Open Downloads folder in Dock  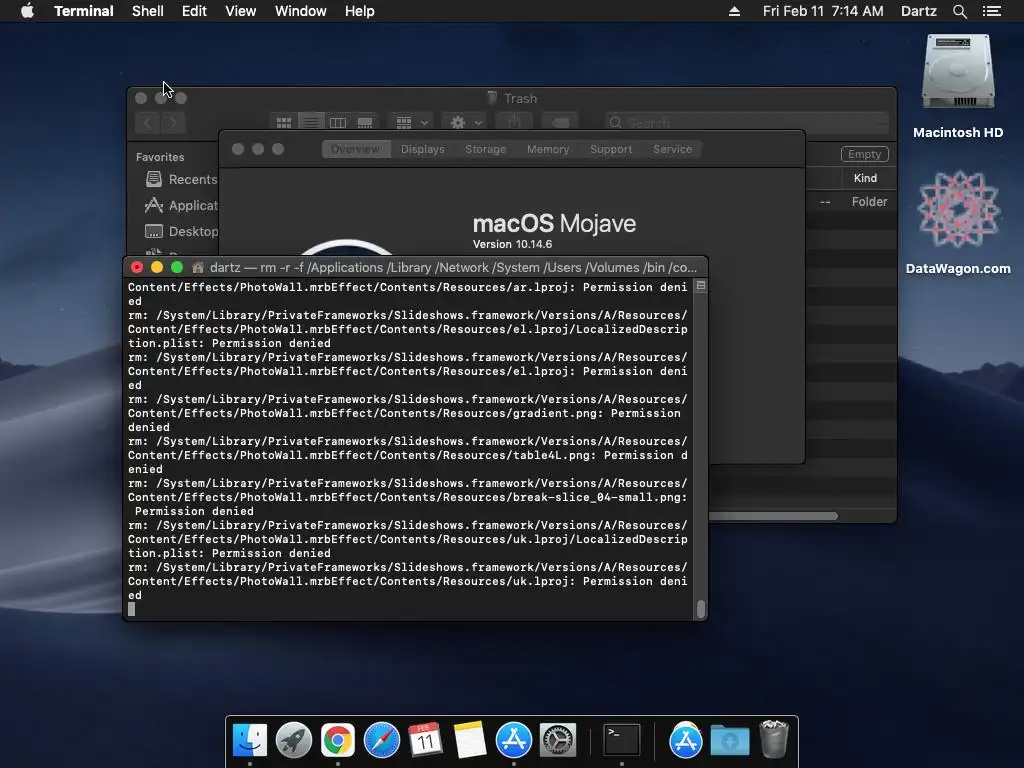pos(729,741)
